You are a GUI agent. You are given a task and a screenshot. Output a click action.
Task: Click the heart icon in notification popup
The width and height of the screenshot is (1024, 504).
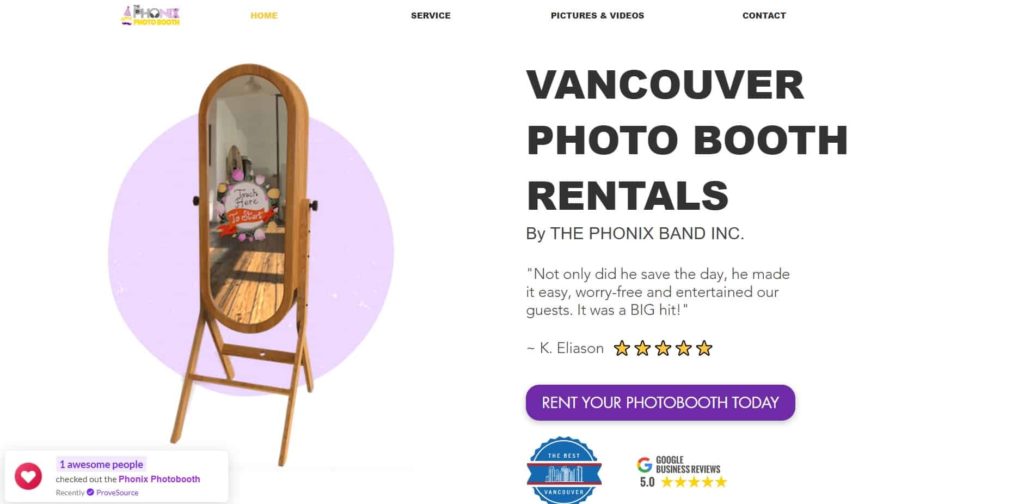click(x=28, y=477)
